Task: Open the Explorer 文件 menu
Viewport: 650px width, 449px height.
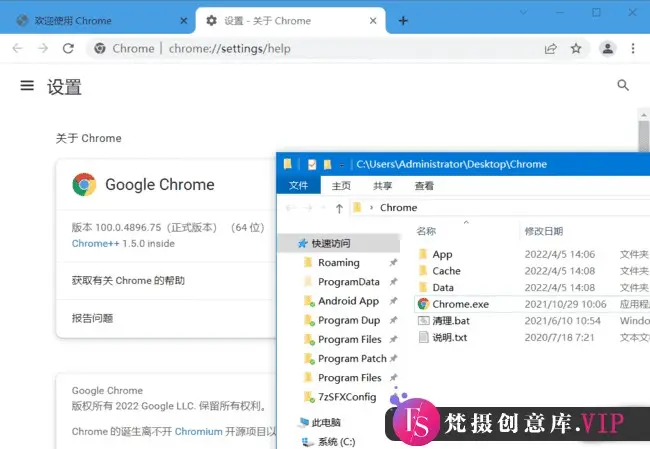Action: pos(298,186)
